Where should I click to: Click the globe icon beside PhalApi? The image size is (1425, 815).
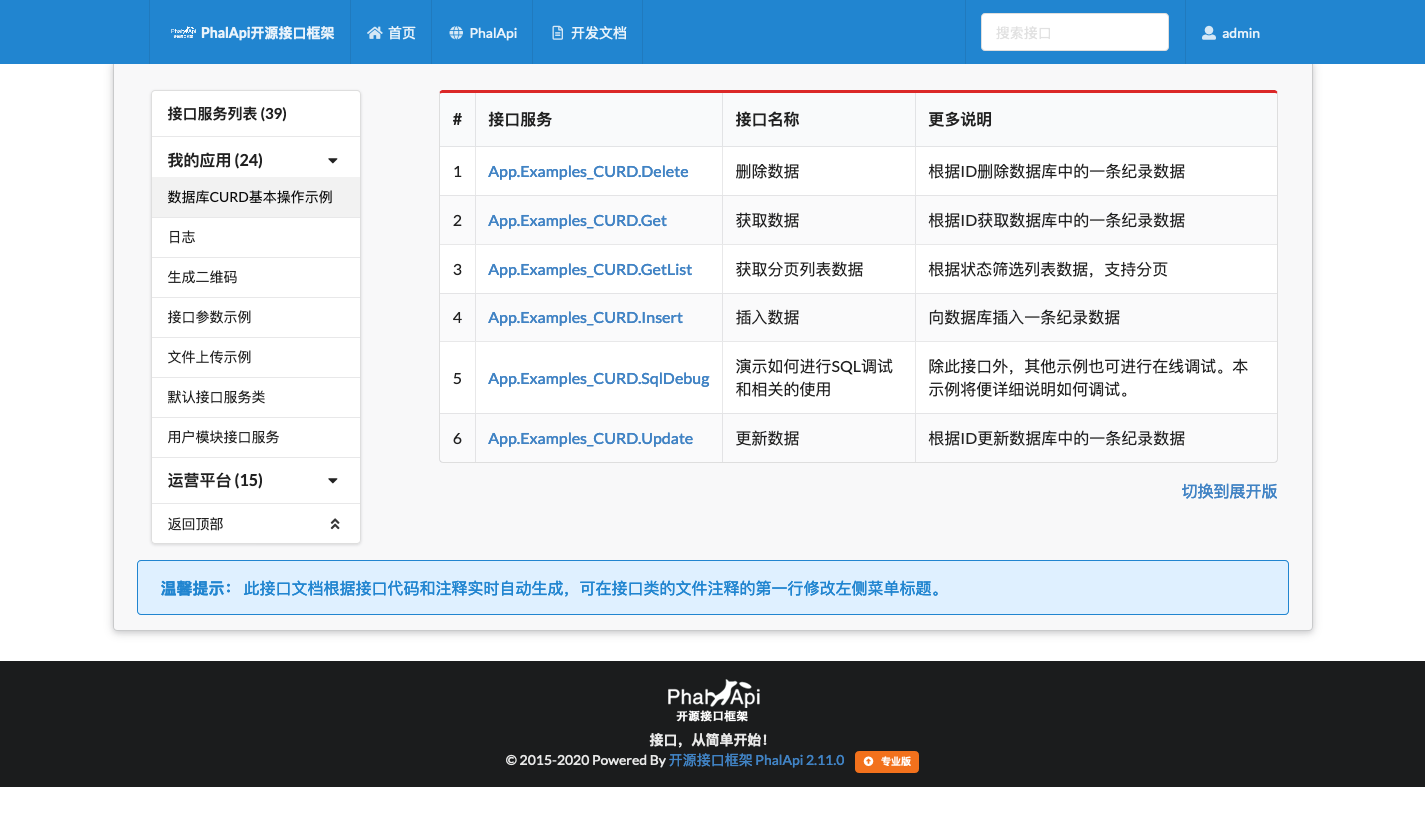(456, 33)
